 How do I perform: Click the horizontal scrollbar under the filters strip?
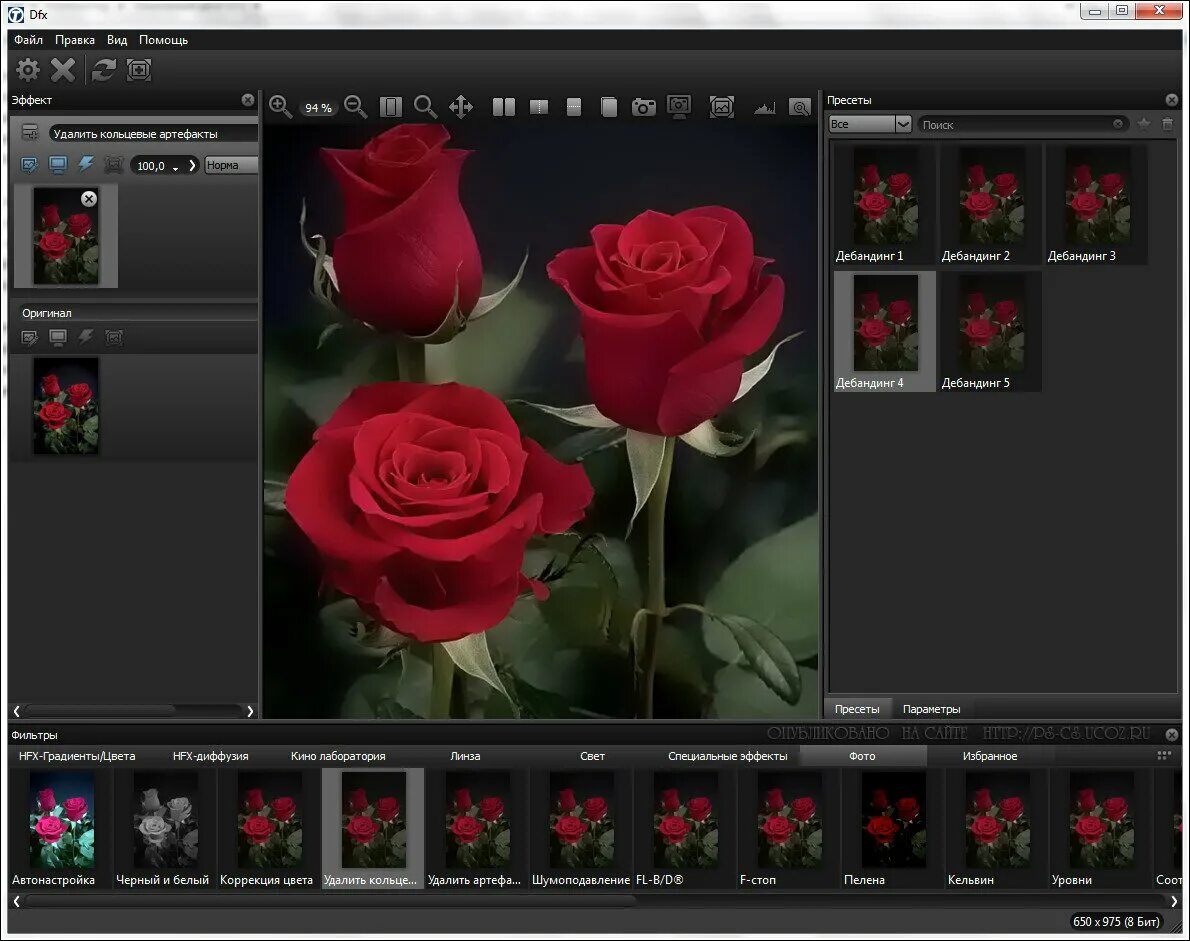330,901
